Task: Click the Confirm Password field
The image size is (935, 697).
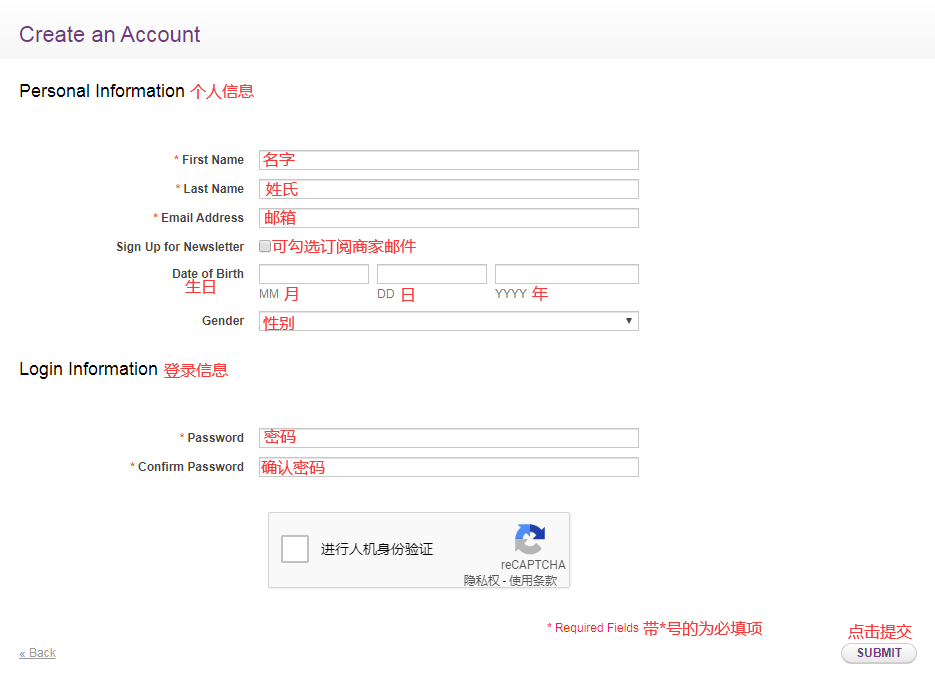Action: click(448, 467)
